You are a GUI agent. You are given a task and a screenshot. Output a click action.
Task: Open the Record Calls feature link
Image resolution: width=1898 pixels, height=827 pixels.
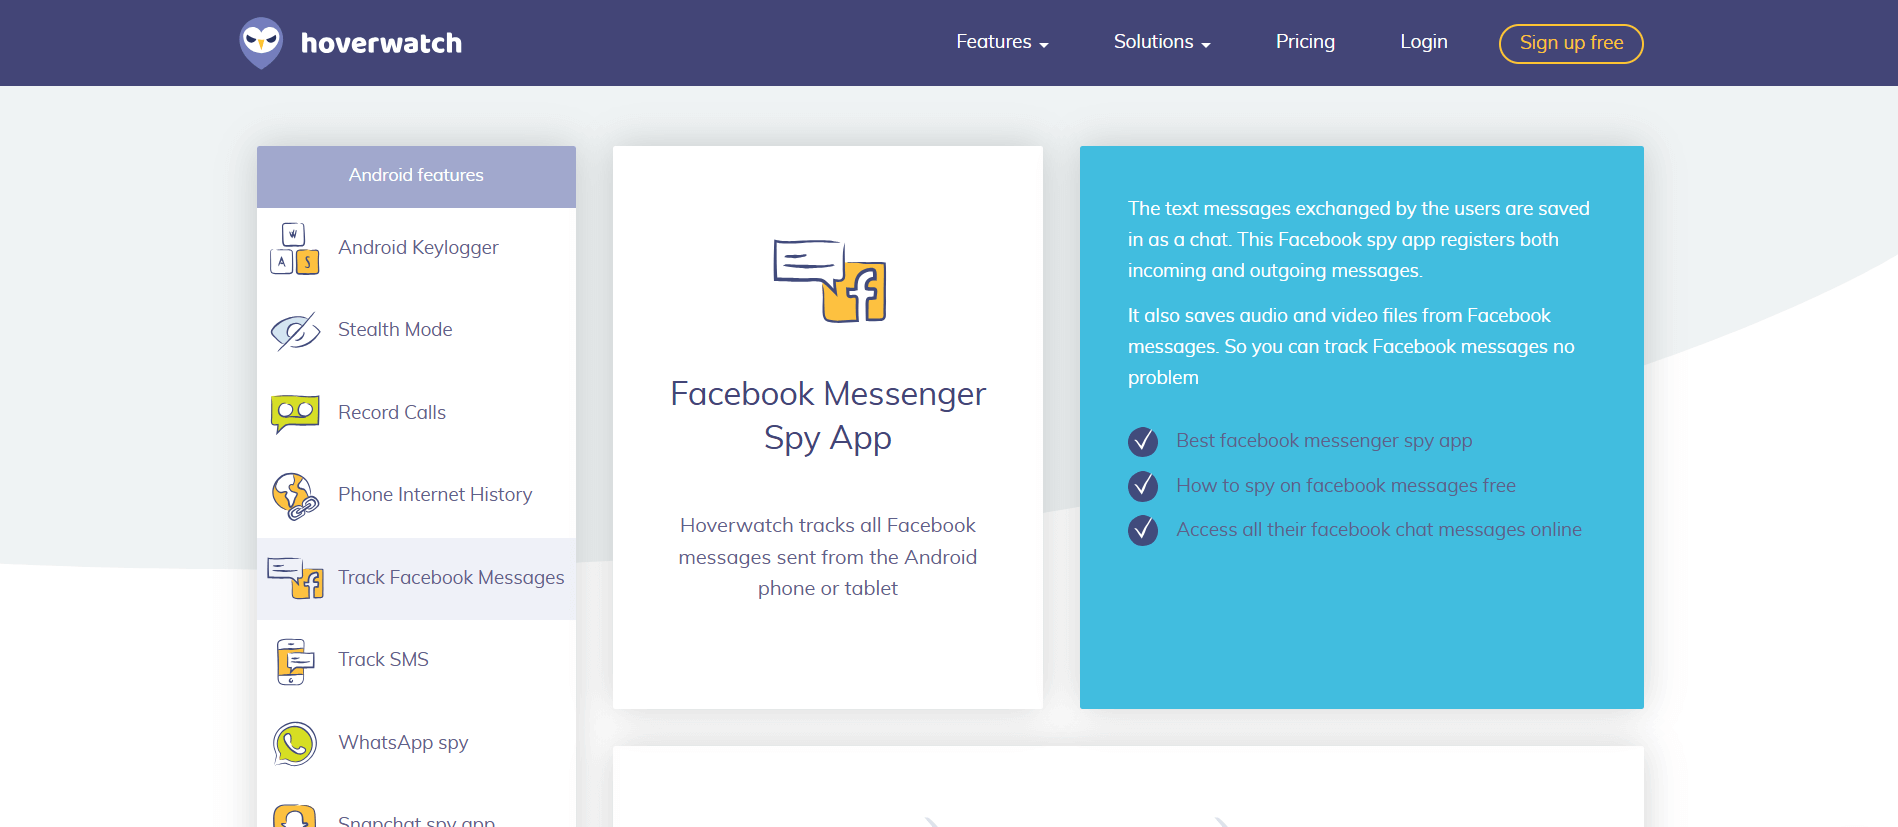pyautogui.click(x=392, y=413)
